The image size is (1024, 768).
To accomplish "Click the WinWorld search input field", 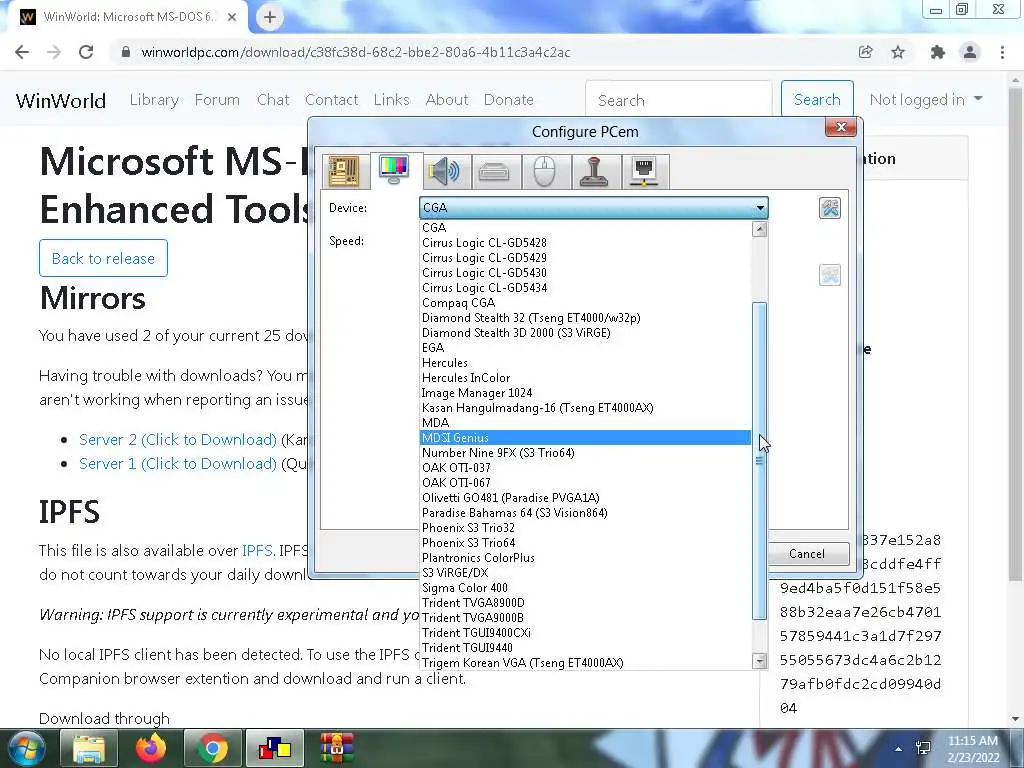I will tap(679, 100).
